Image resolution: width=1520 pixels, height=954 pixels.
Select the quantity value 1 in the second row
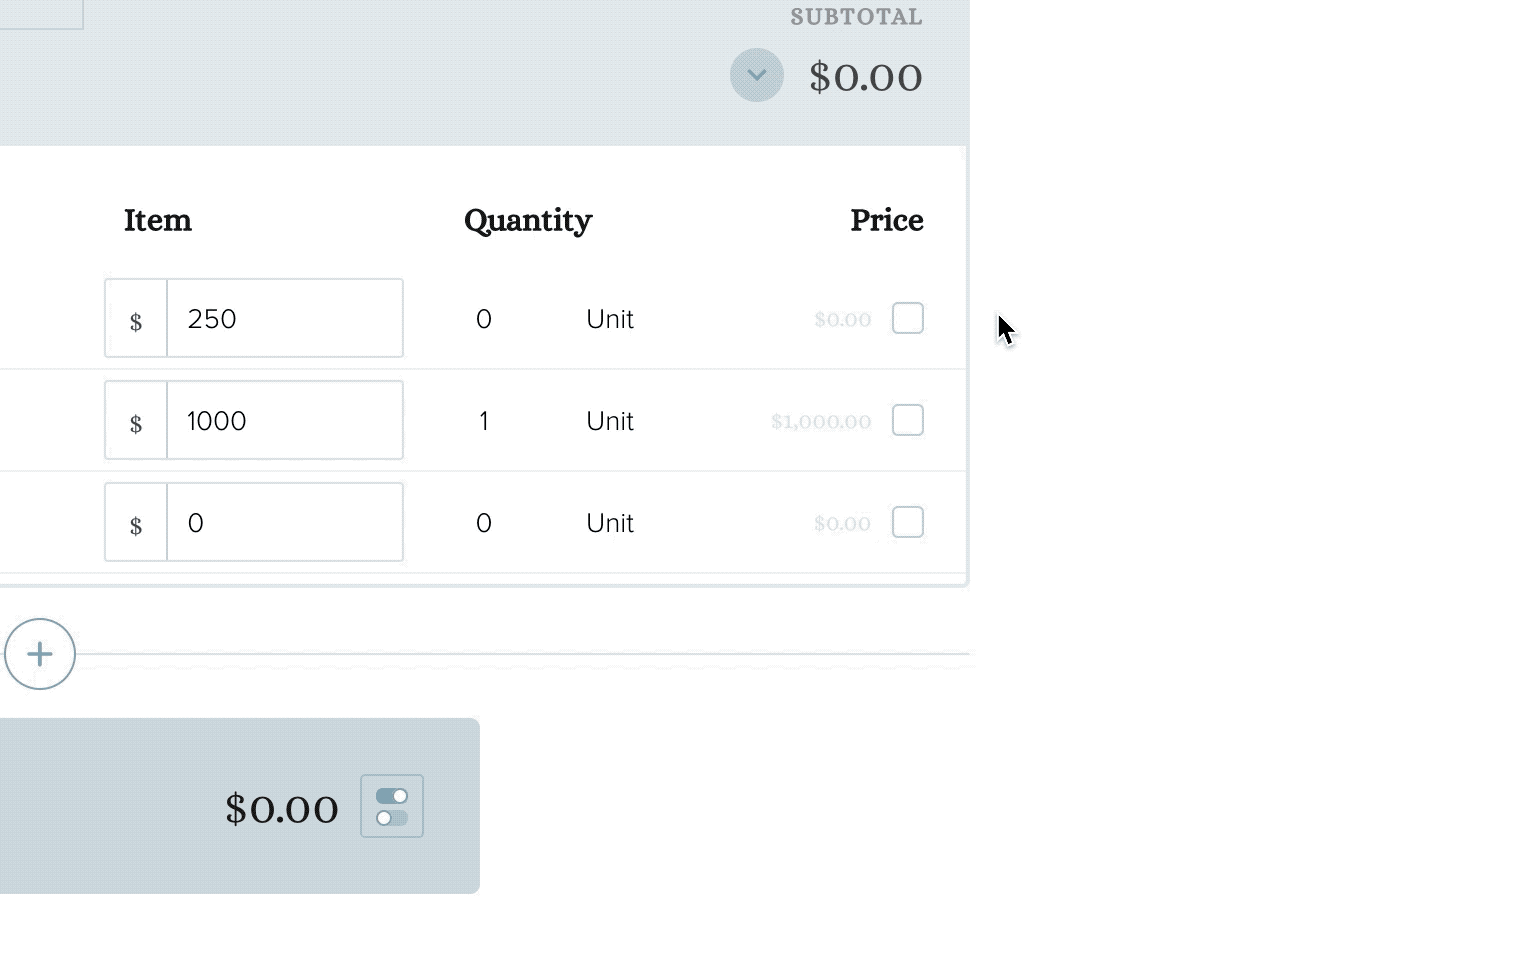pos(484,421)
